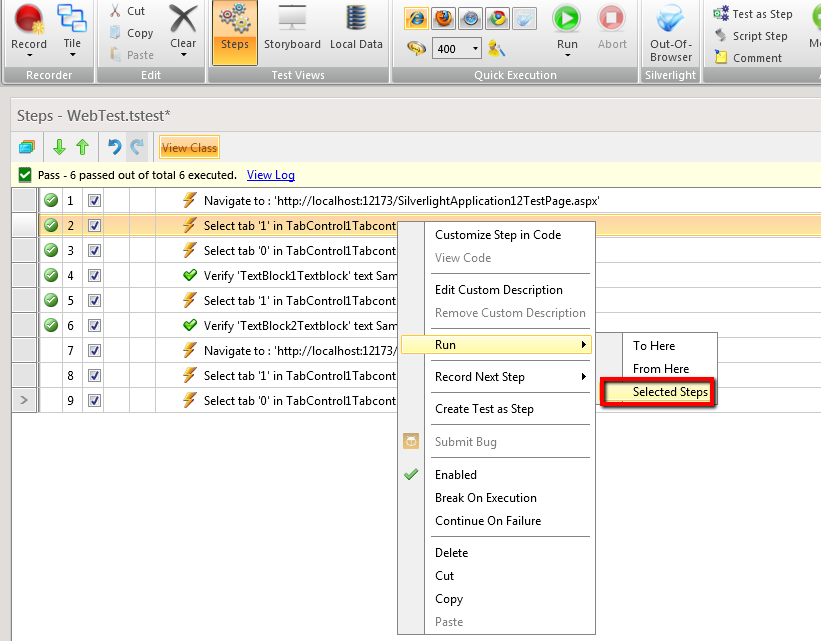
Task: Select Customize Step in Code menu item
Action: (498, 235)
